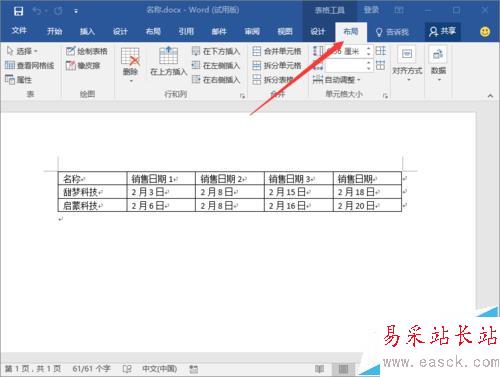Click the 告诉我 lightbulb search box
This screenshot has width=500, height=377.
(392, 32)
